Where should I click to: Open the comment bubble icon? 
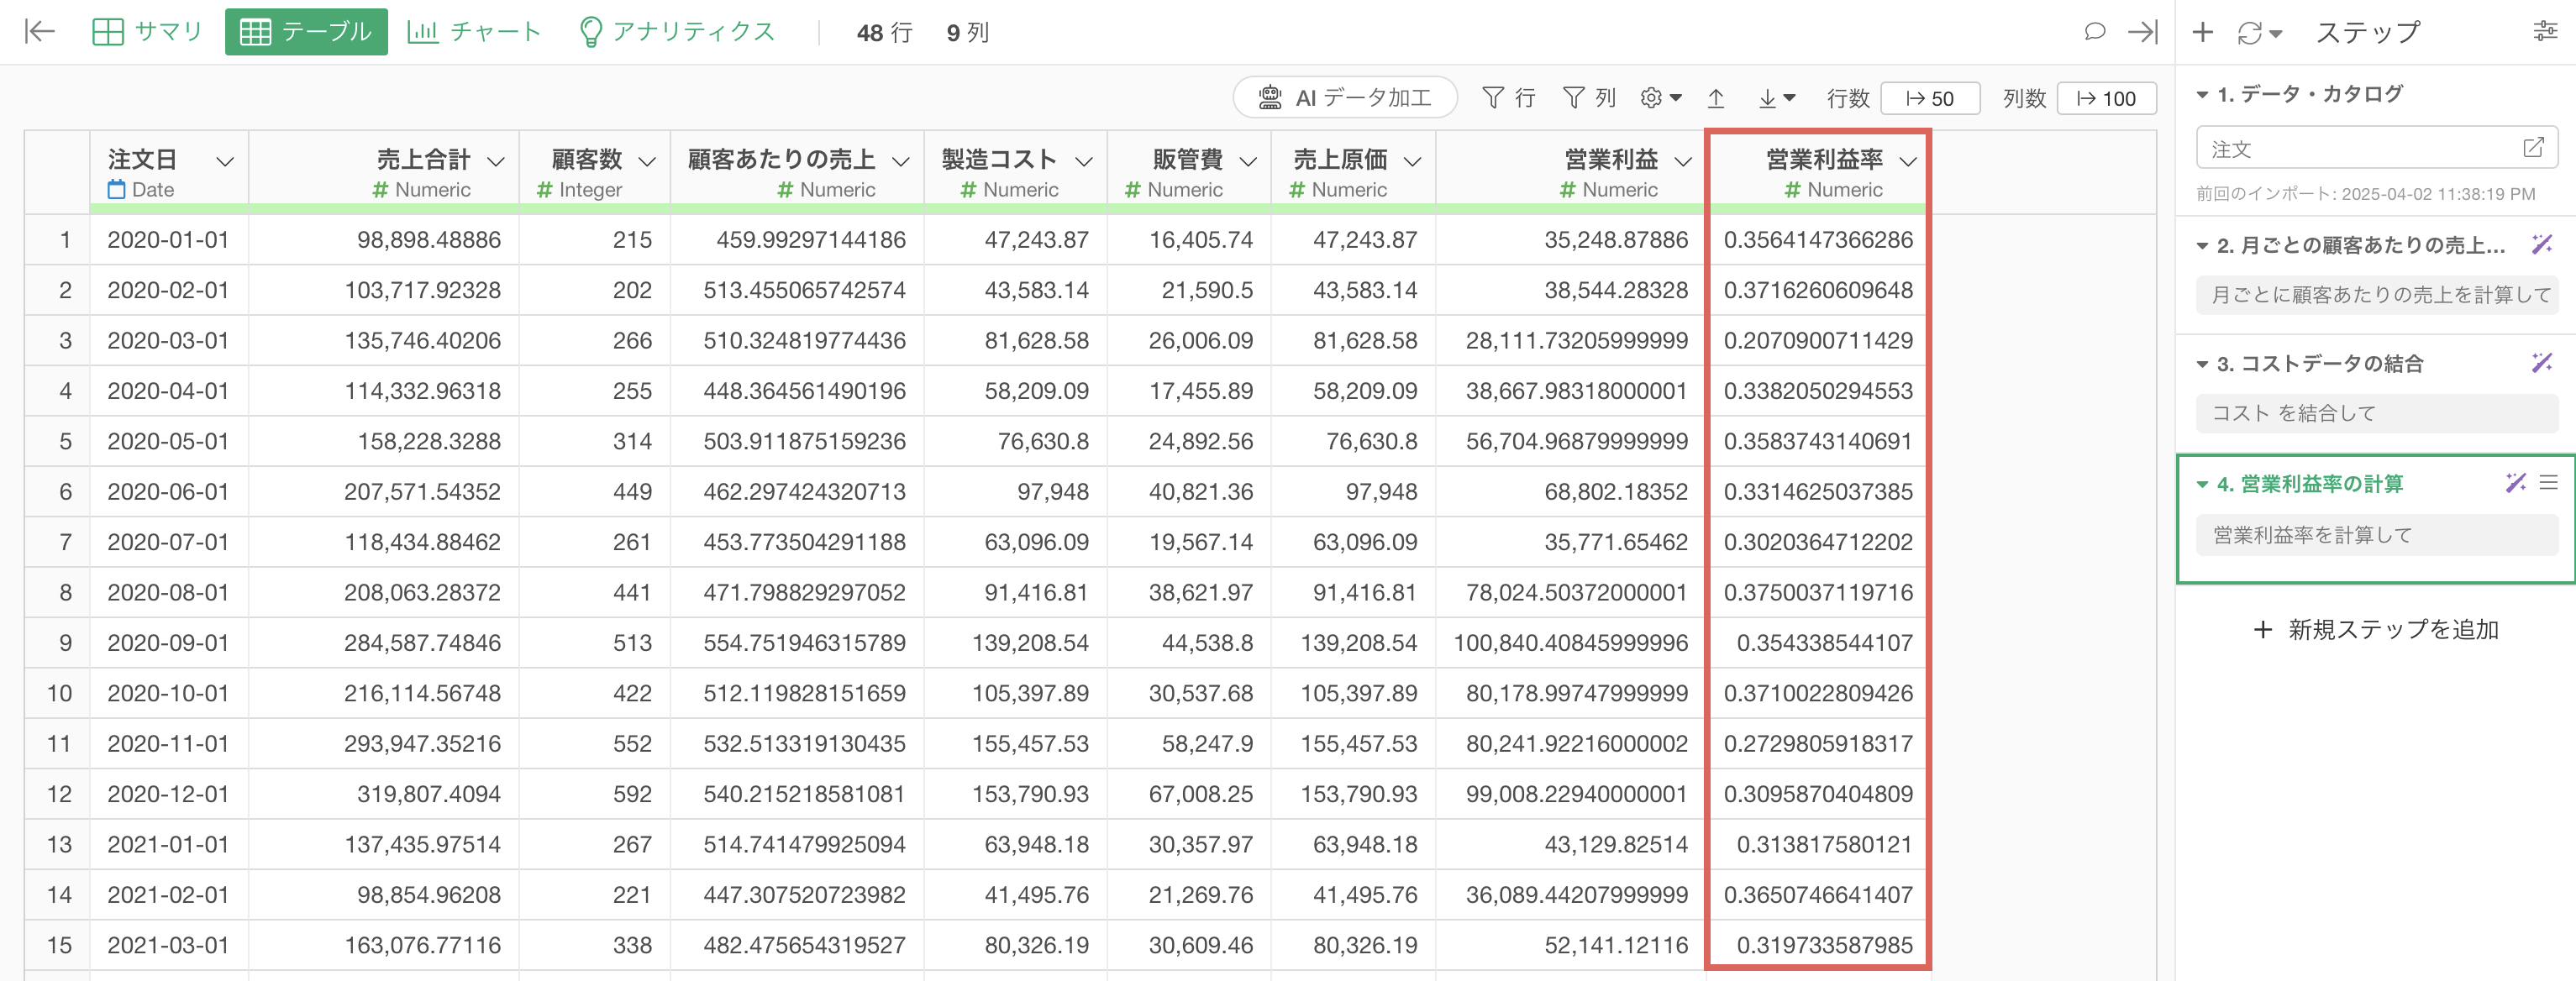[2094, 32]
